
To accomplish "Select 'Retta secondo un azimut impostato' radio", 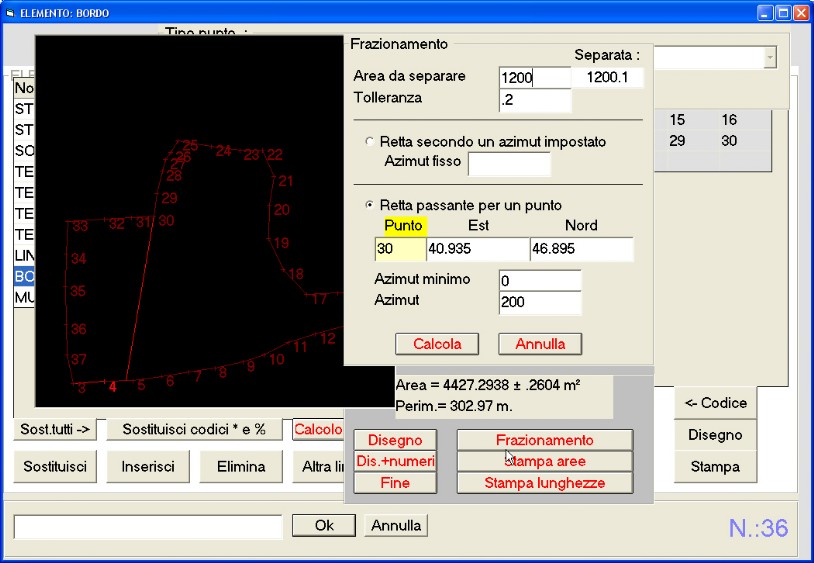I will [x=370, y=141].
